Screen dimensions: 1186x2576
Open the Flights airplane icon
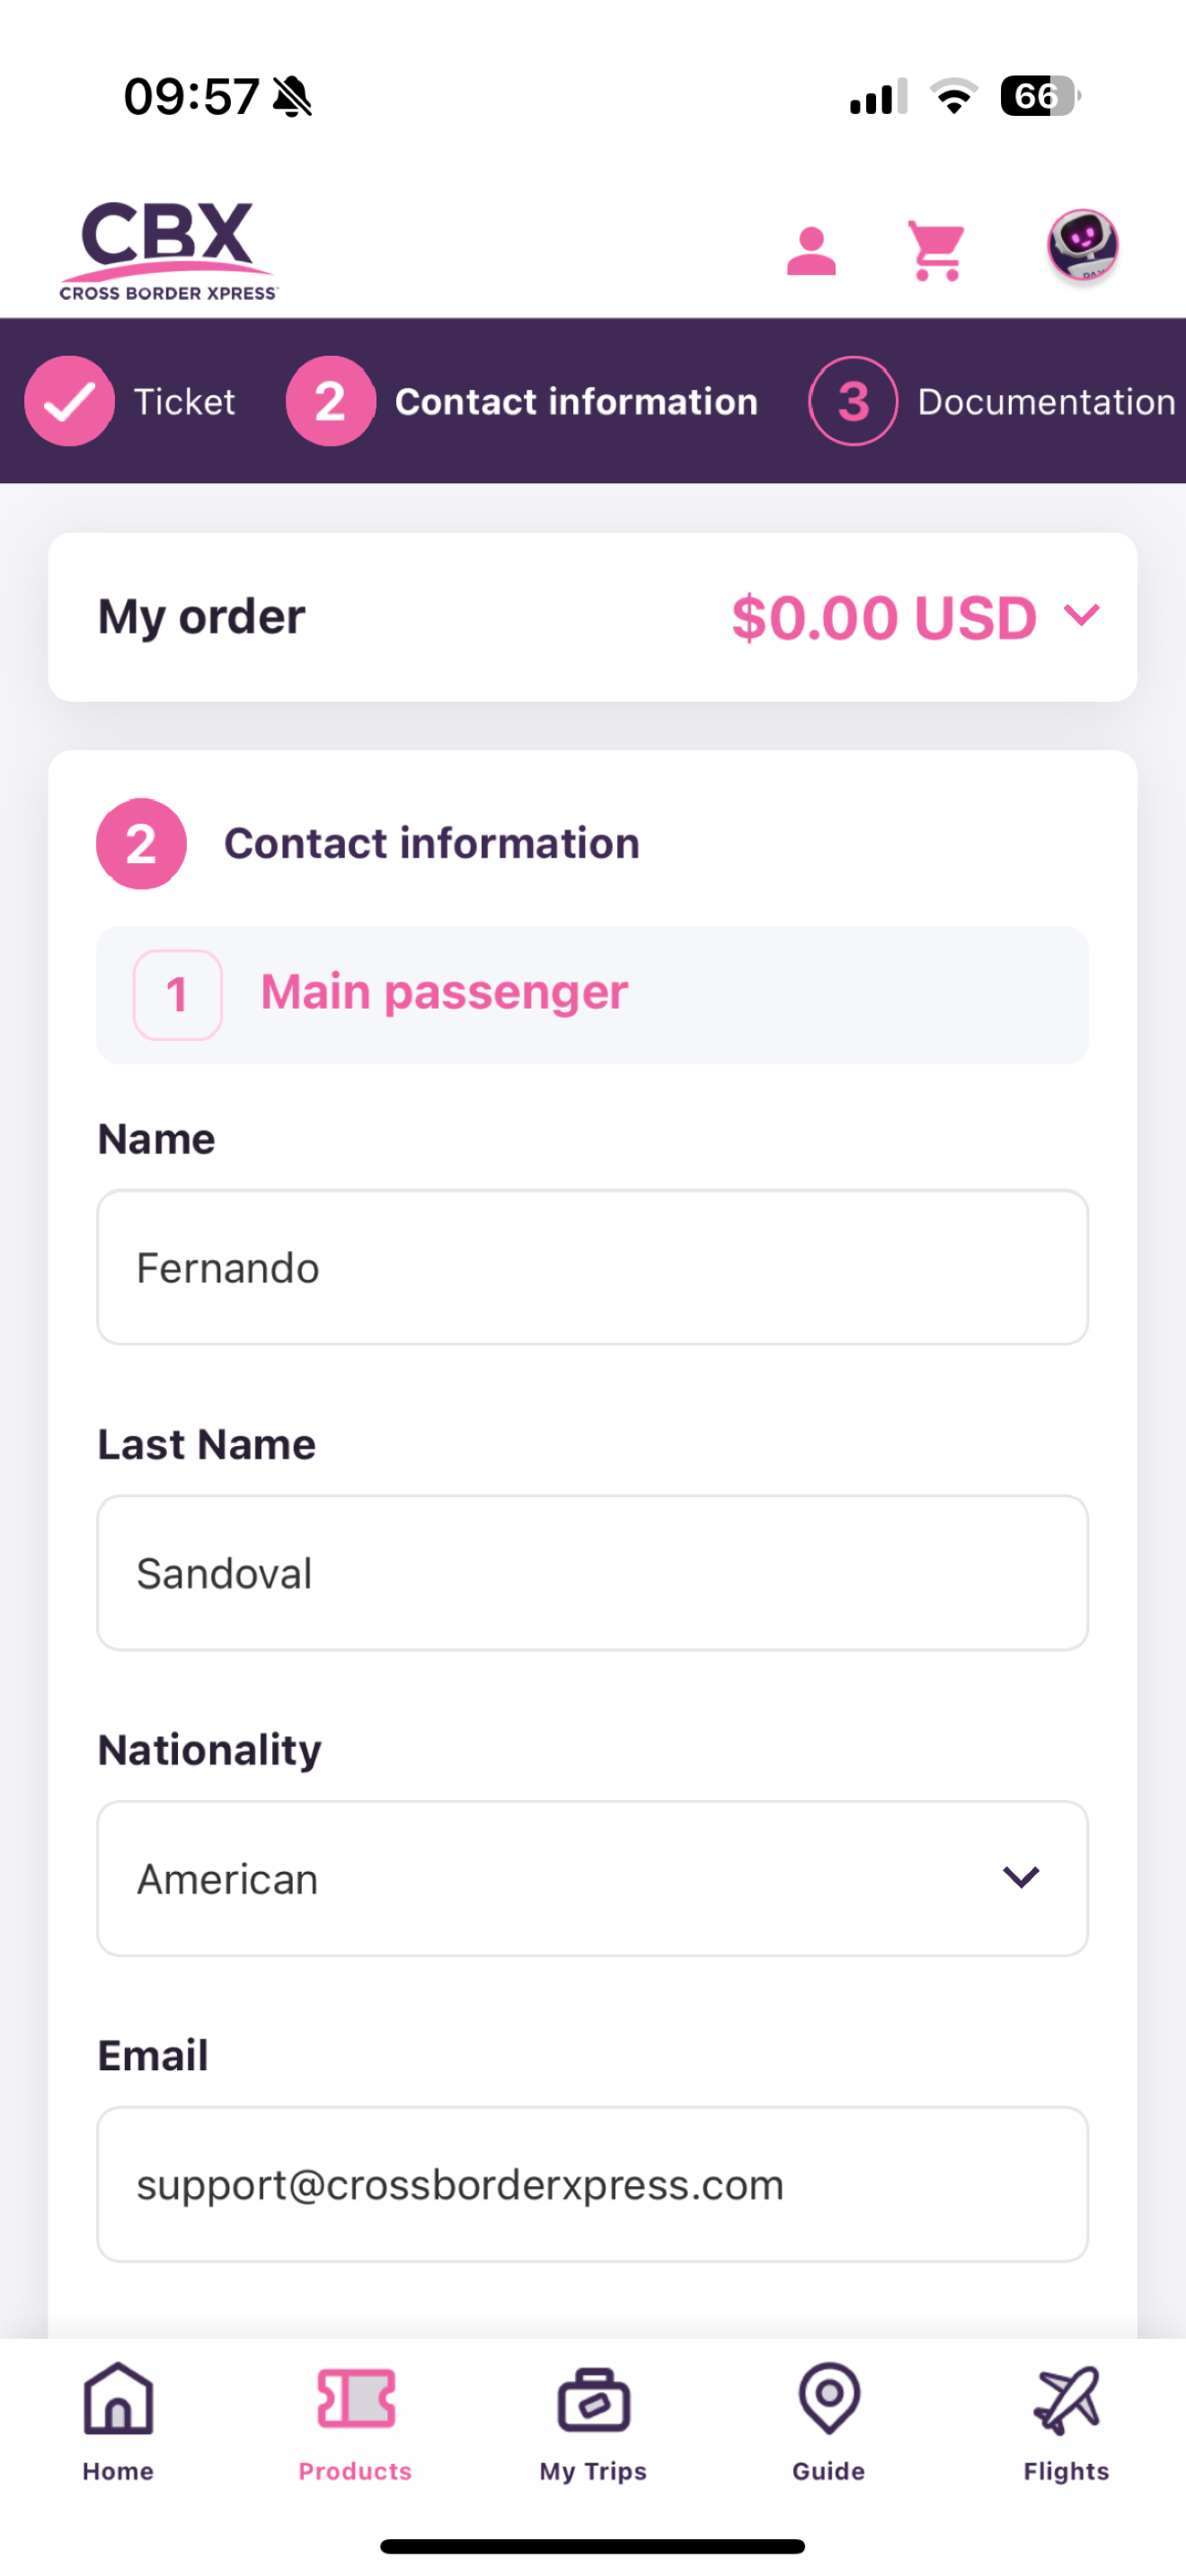[1066, 2400]
